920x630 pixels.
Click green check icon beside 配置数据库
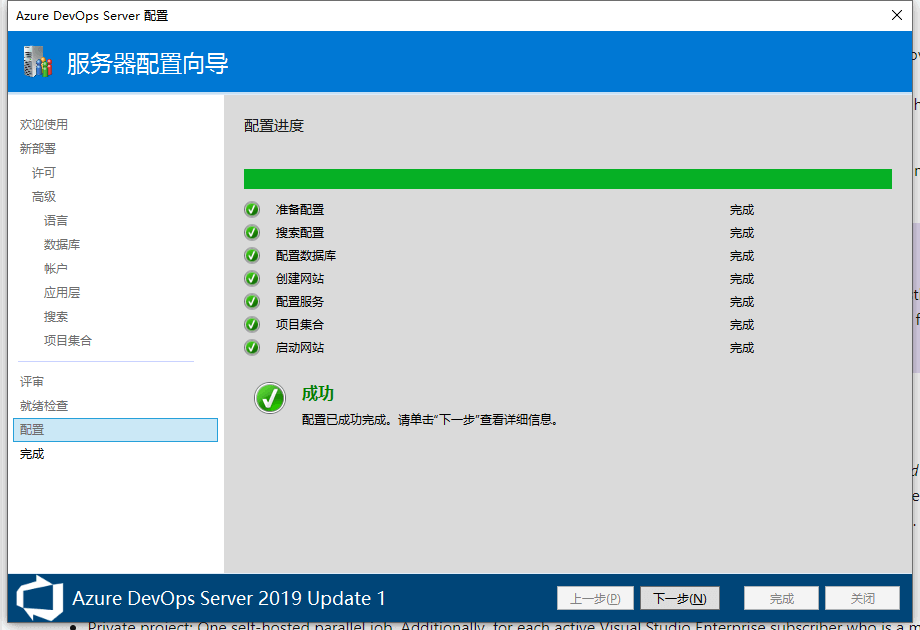[252, 256]
